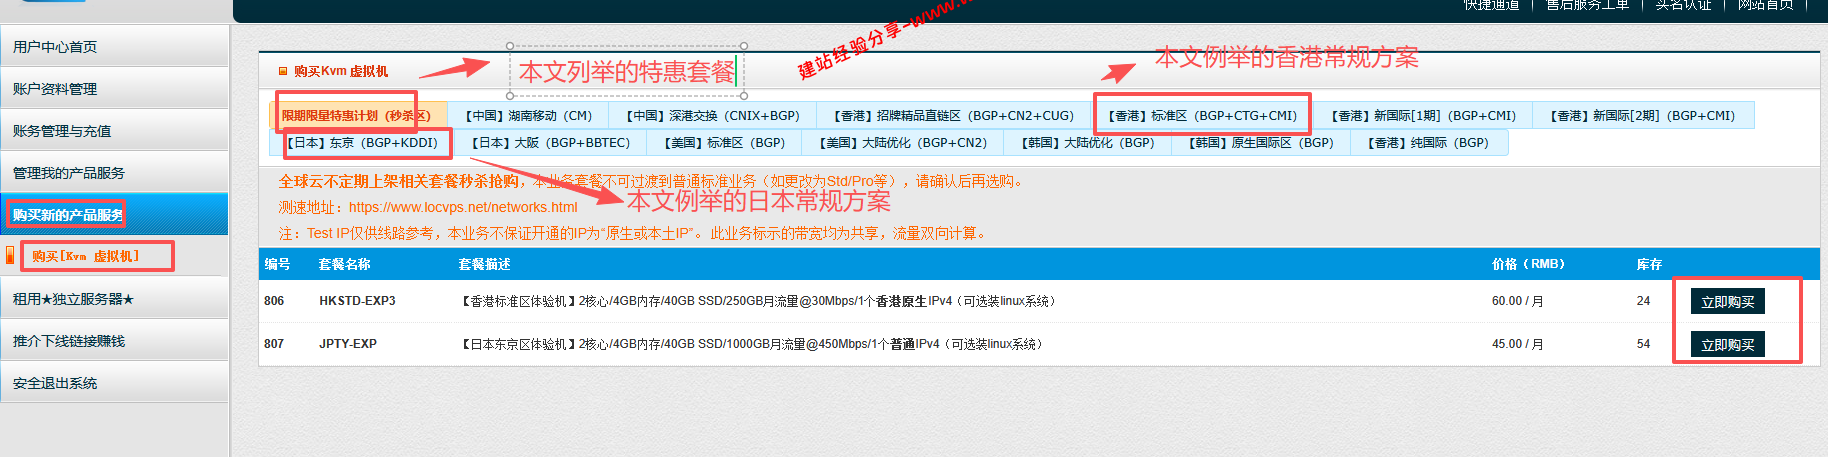Screen dimensions: 1828x457
Task: Click 安全退出系统 to log out
Action: pos(114,383)
